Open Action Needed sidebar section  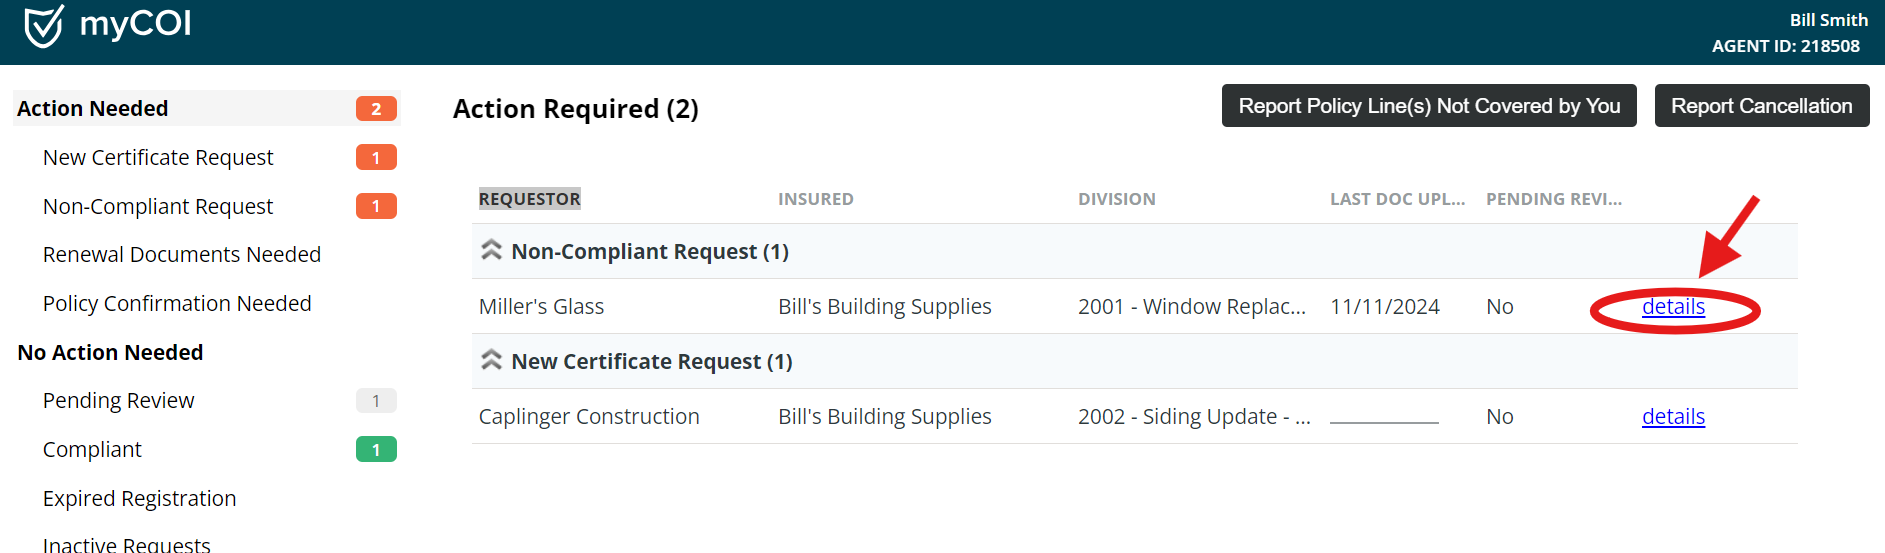click(93, 108)
